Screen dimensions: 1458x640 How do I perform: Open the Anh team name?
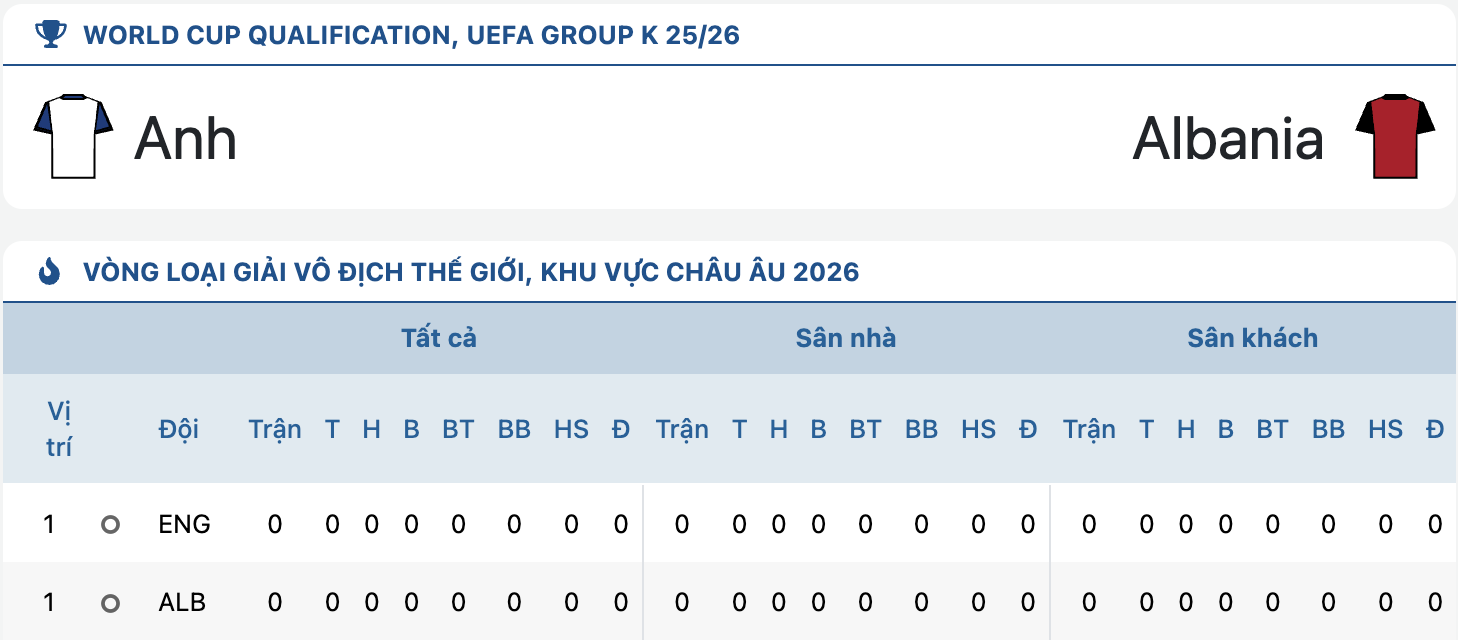coord(186,138)
